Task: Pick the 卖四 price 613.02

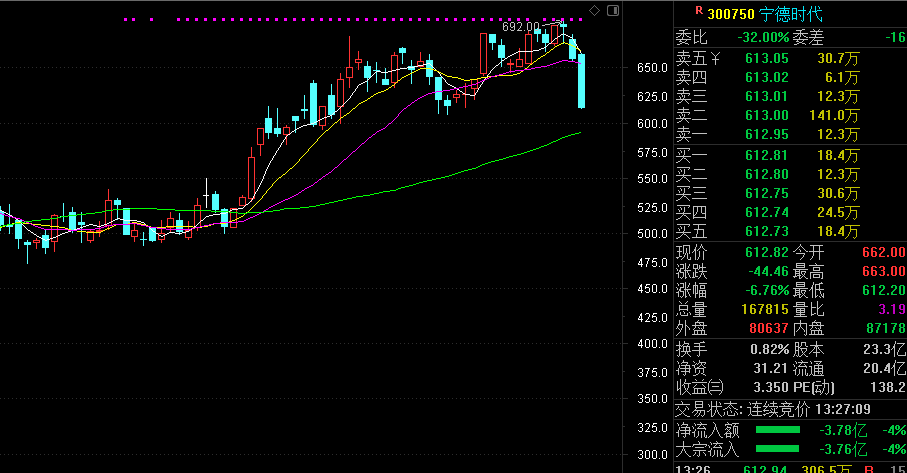Action: [766, 77]
